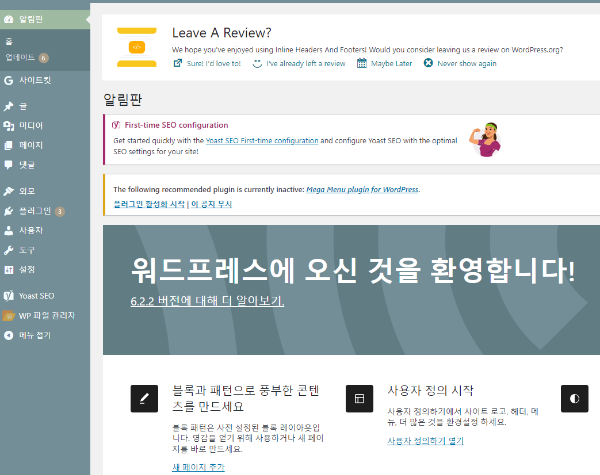Click the appearance paintbrush icon
Image resolution: width=600 pixels, height=475 pixels.
[x=8, y=191]
